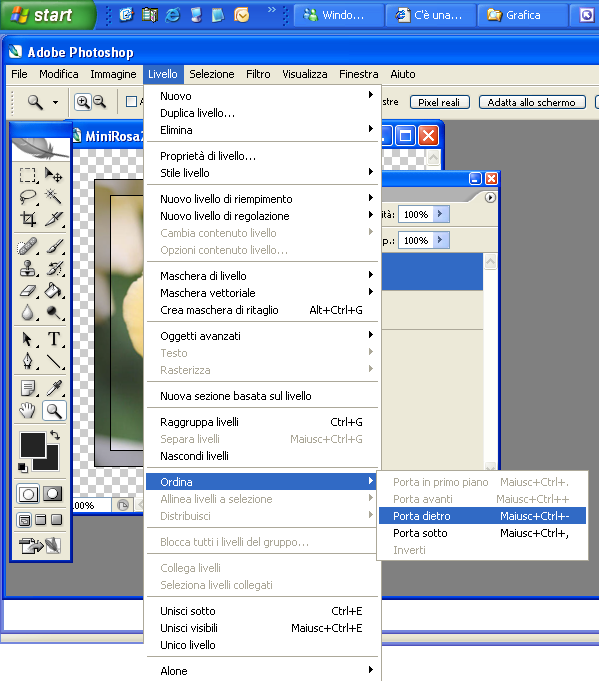Screen dimensions: 599x681
Task: Open the zoom tool preset picker arrow
Action: point(56,102)
